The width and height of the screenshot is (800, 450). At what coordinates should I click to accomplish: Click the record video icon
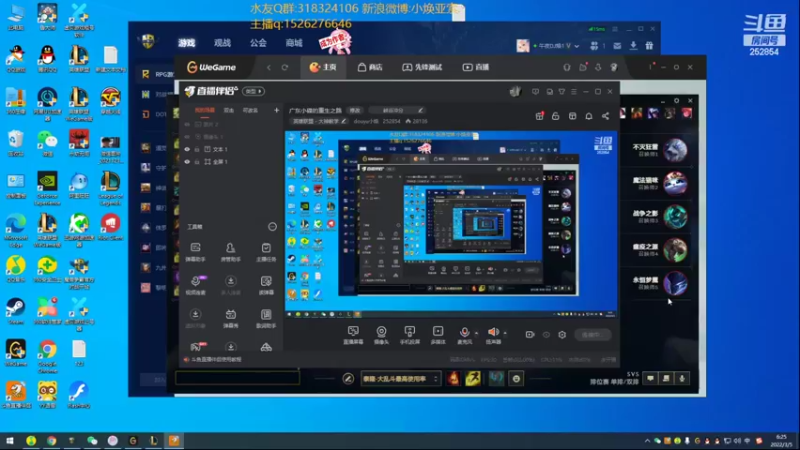coord(530,335)
